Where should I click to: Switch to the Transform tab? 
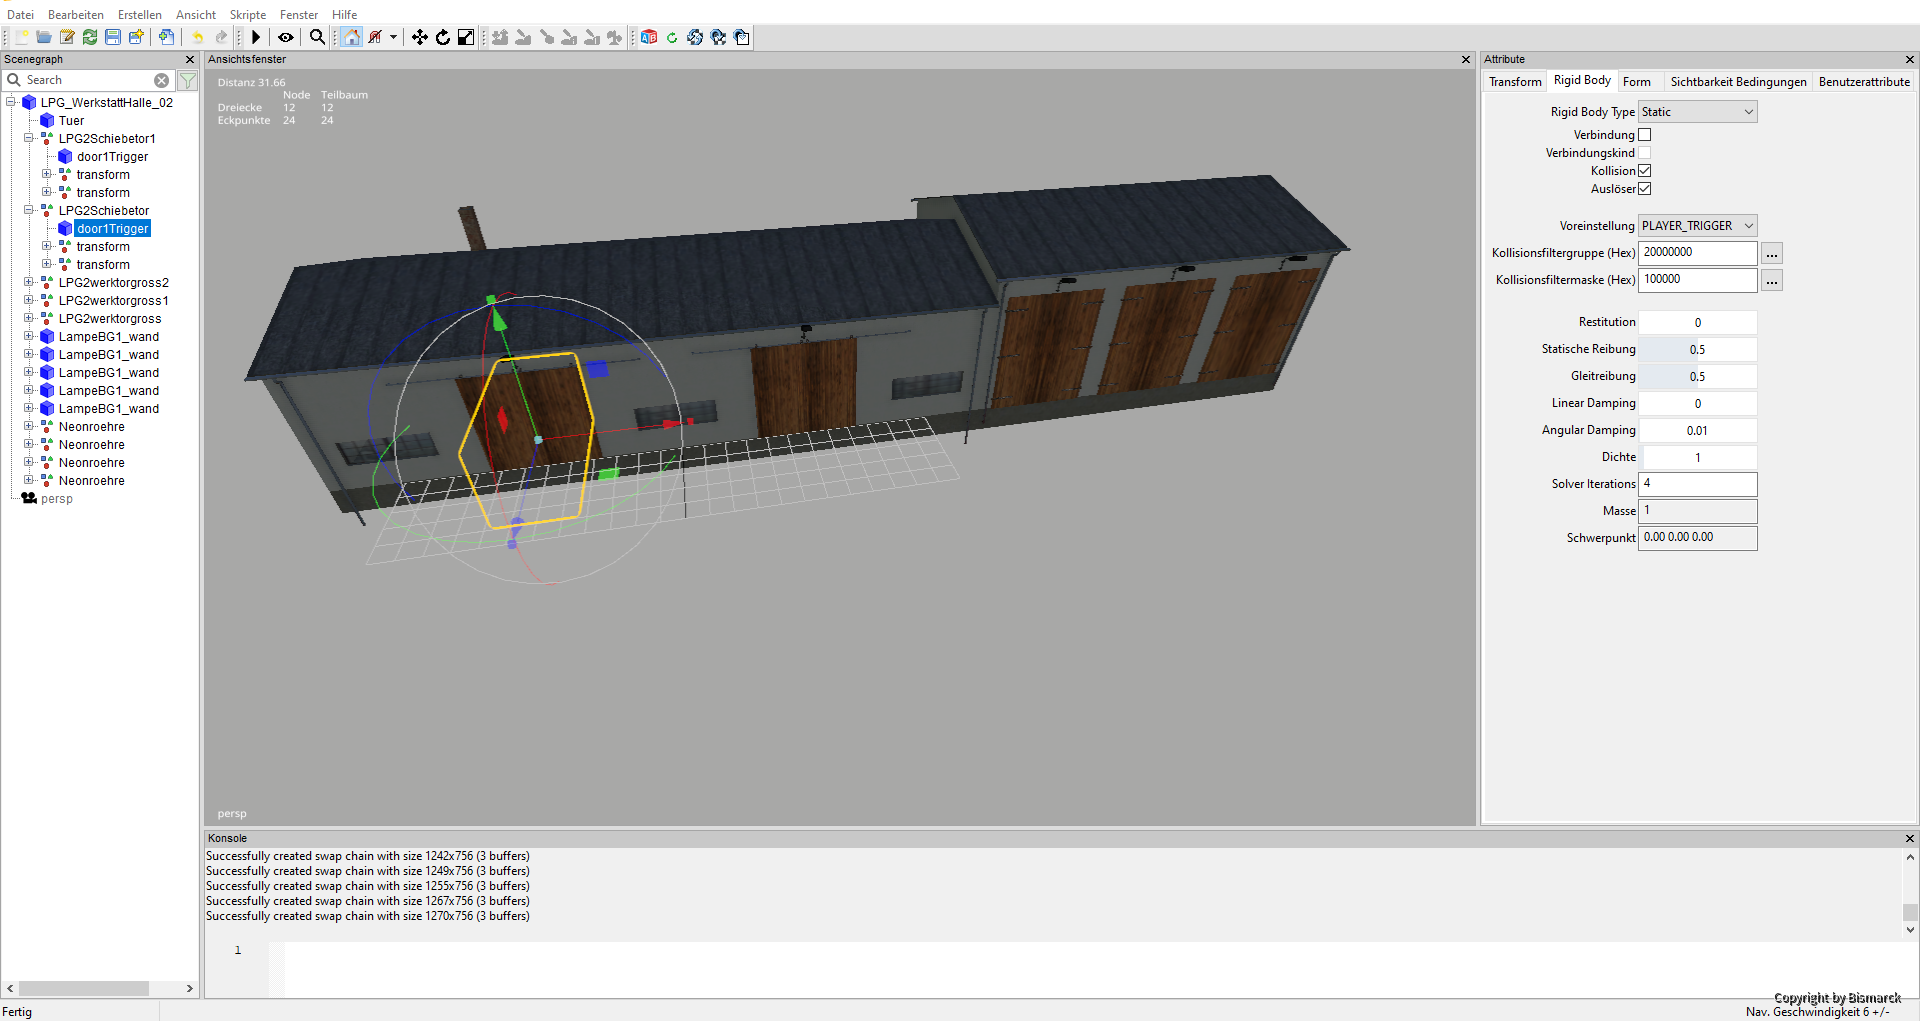(x=1515, y=82)
